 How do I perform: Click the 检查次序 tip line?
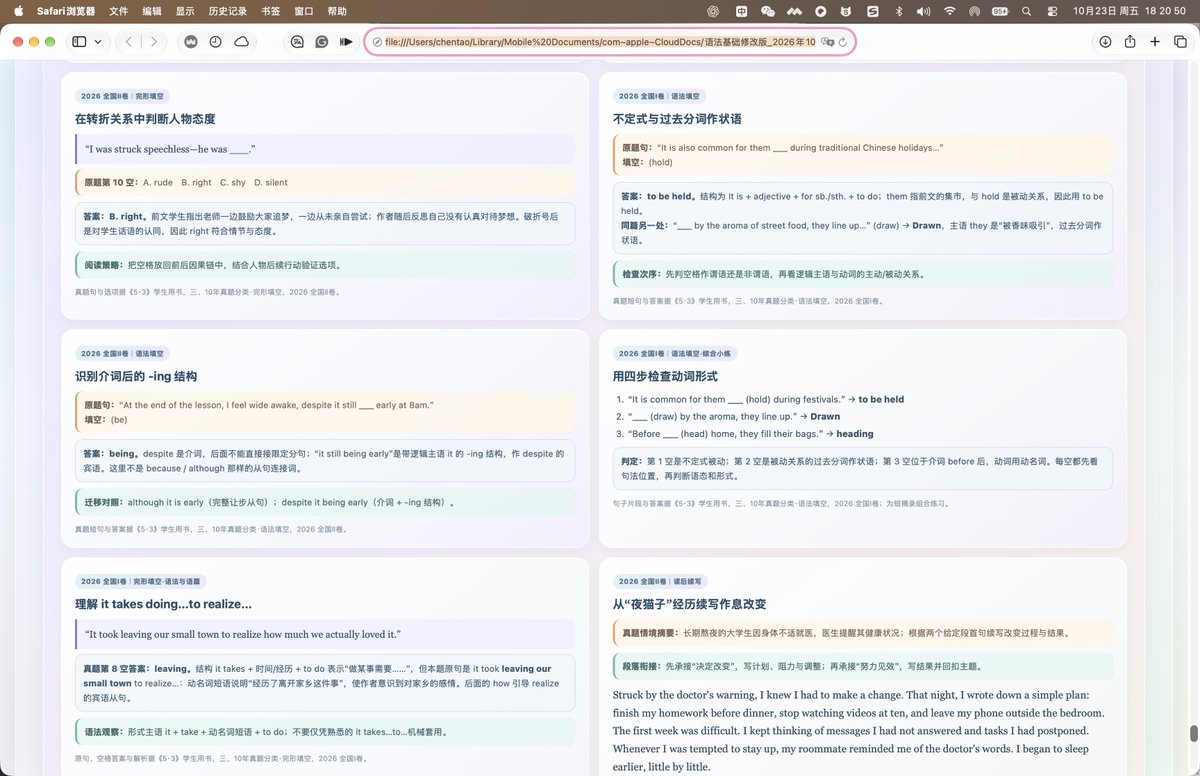pyautogui.click(x=862, y=274)
